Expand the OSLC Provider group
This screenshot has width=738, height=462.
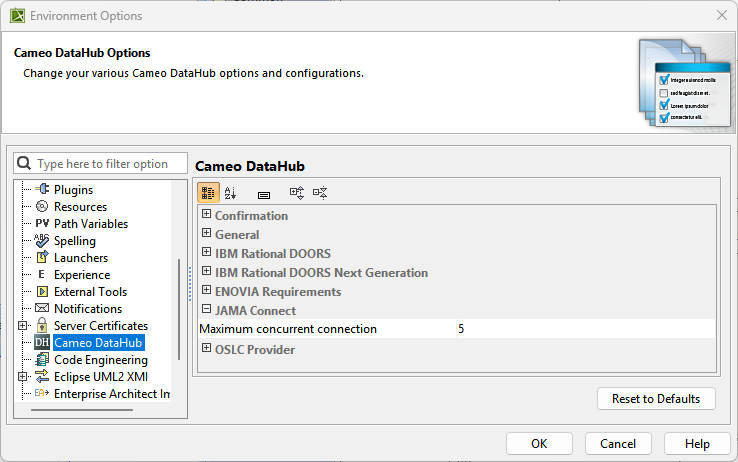pyautogui.click(x=207, y=349)
